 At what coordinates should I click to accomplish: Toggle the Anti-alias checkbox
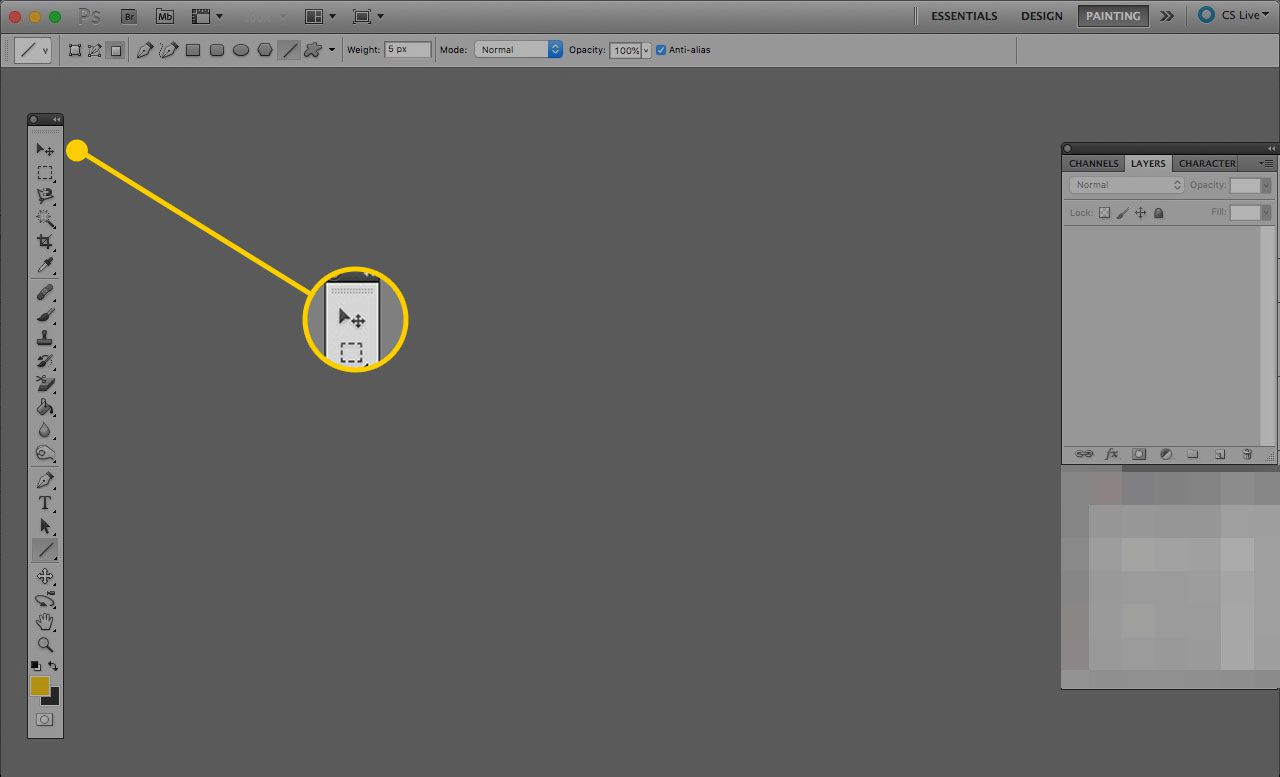coord(661,50)
